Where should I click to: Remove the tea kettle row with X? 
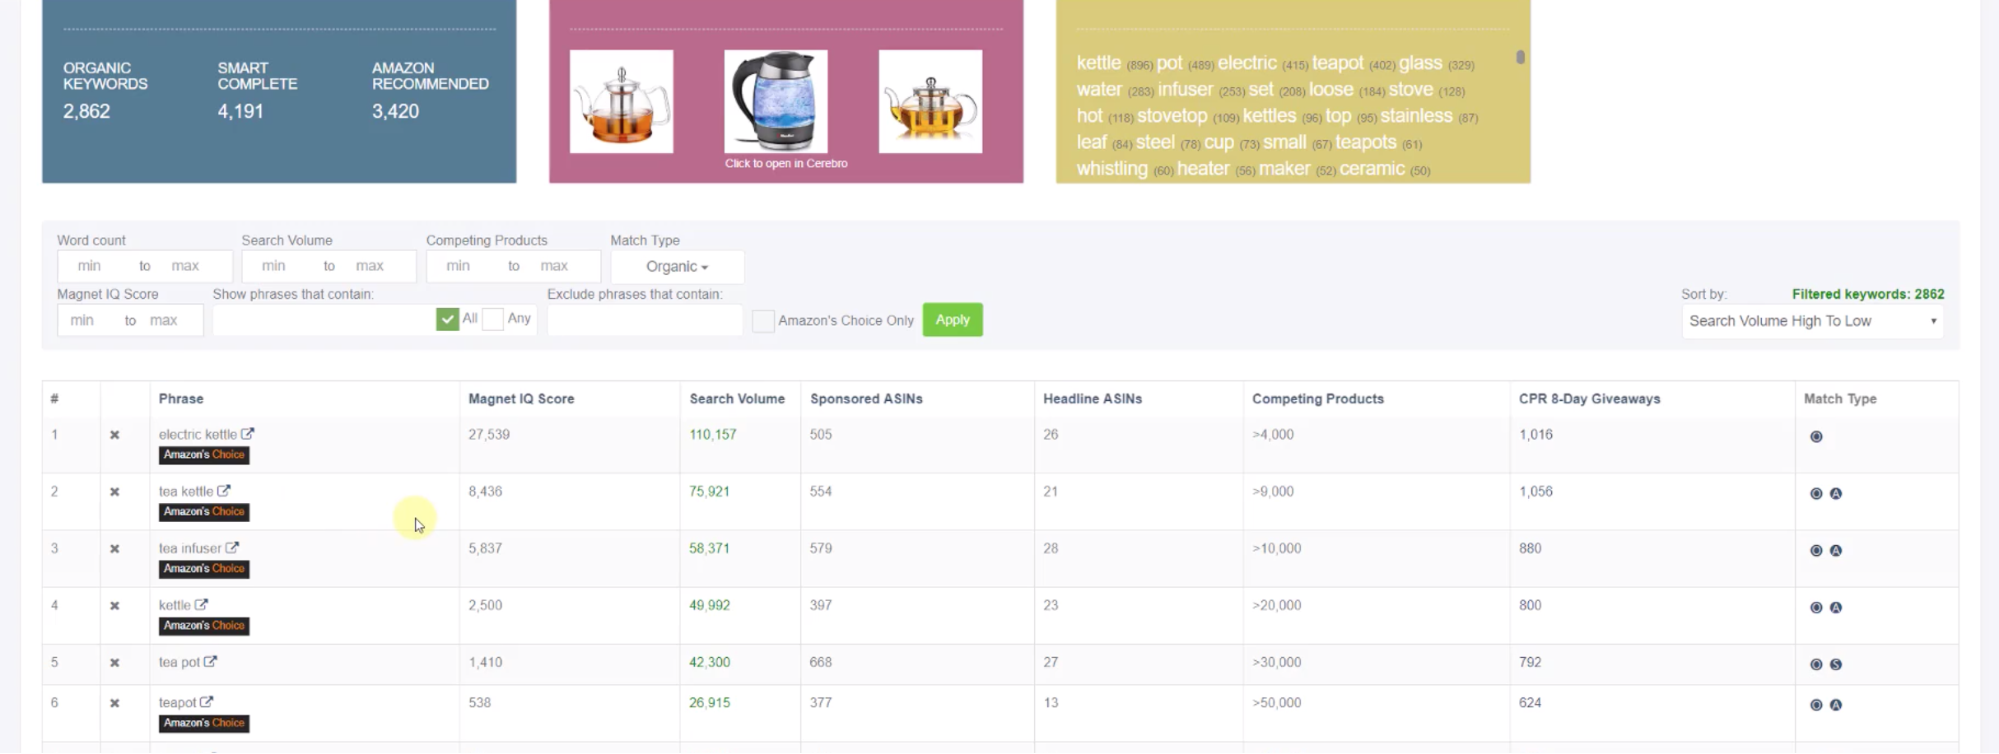115,492
